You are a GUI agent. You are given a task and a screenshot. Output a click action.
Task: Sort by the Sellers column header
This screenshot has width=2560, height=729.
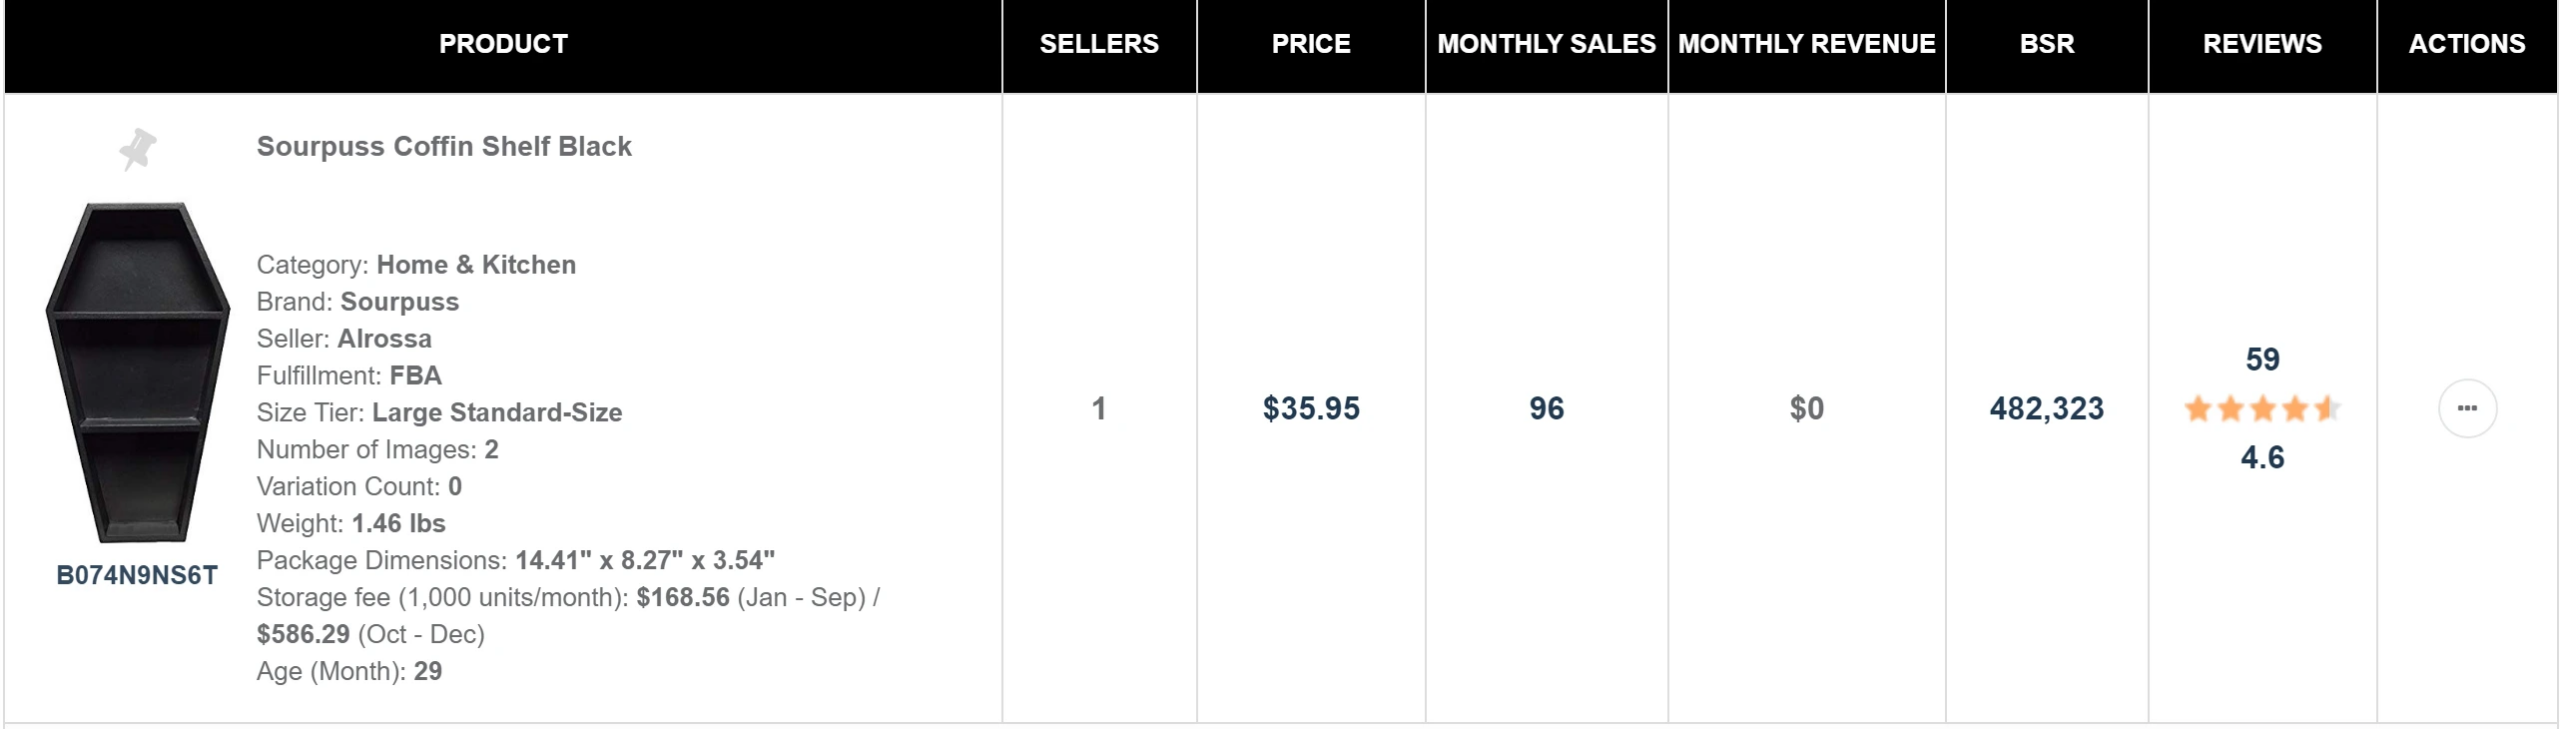1099,44
